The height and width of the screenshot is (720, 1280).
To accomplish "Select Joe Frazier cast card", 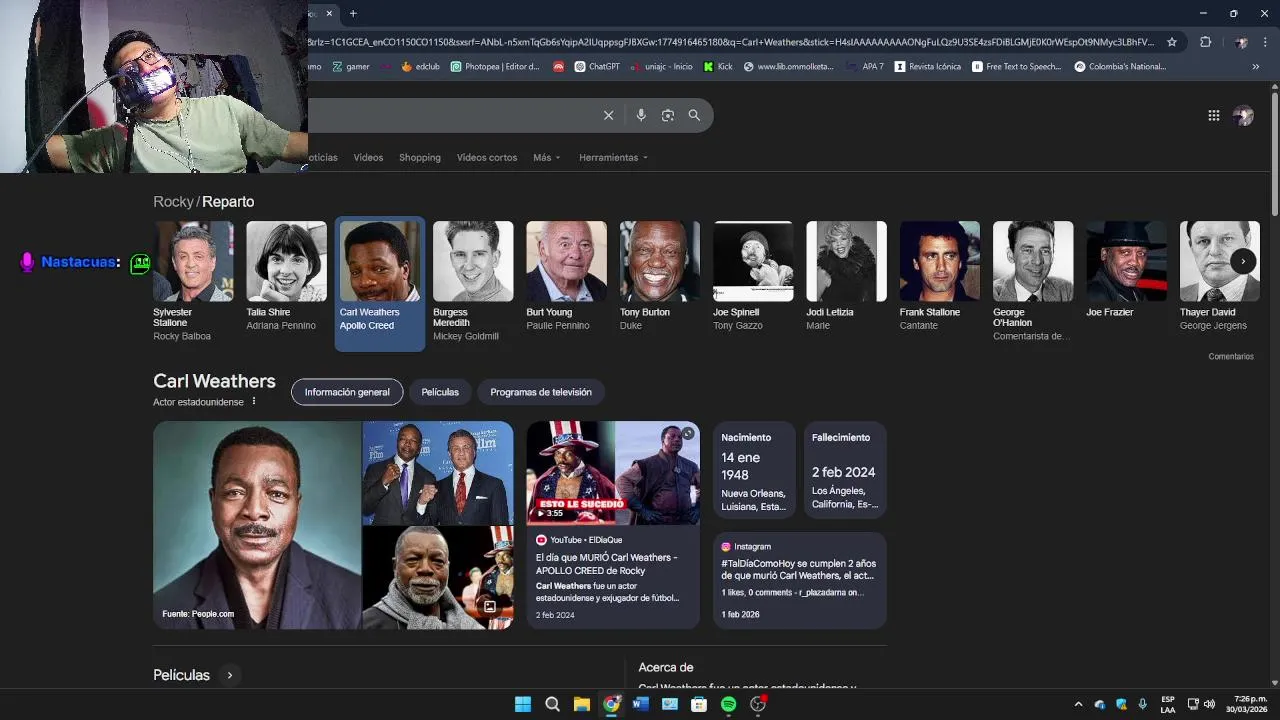I will (1126, 272).
